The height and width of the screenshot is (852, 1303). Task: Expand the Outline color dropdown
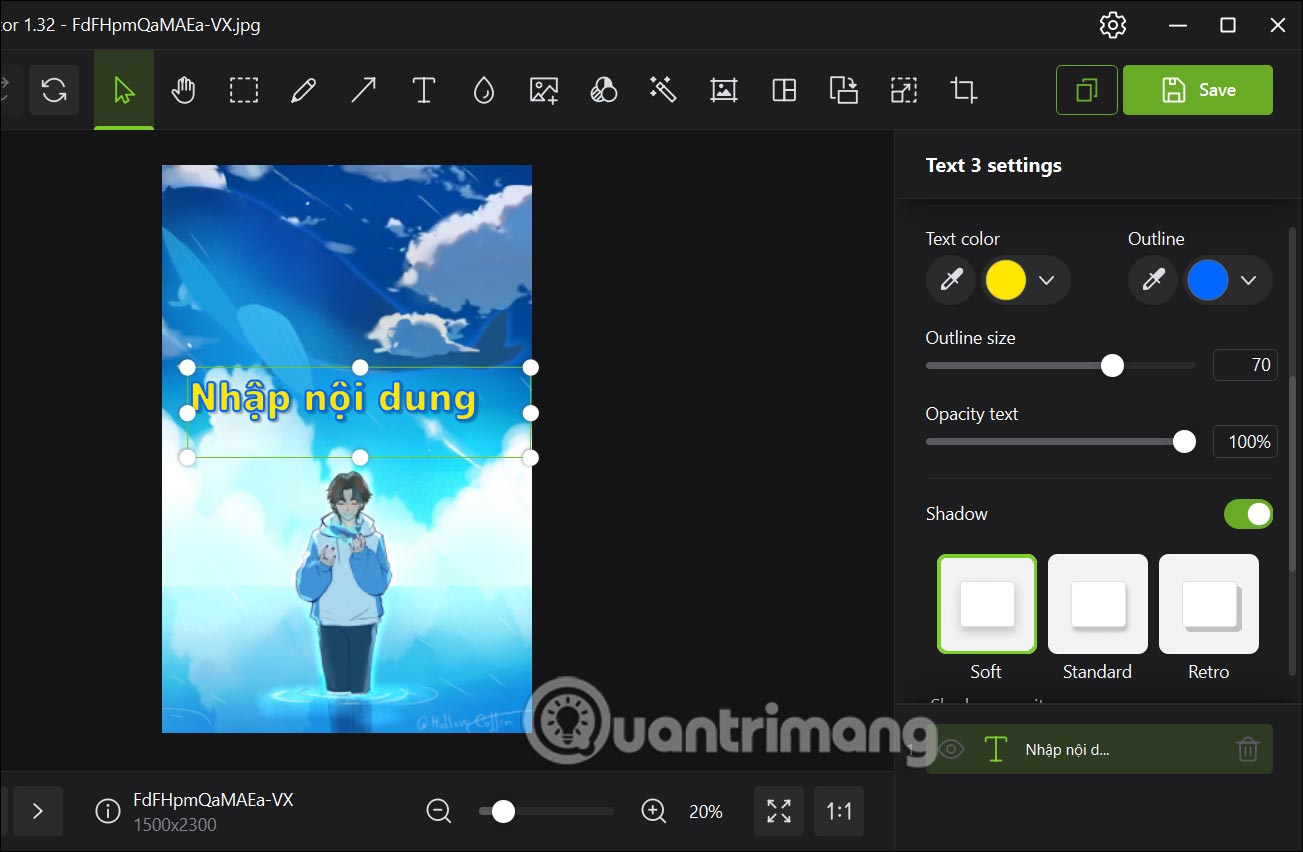point(1250,280)
